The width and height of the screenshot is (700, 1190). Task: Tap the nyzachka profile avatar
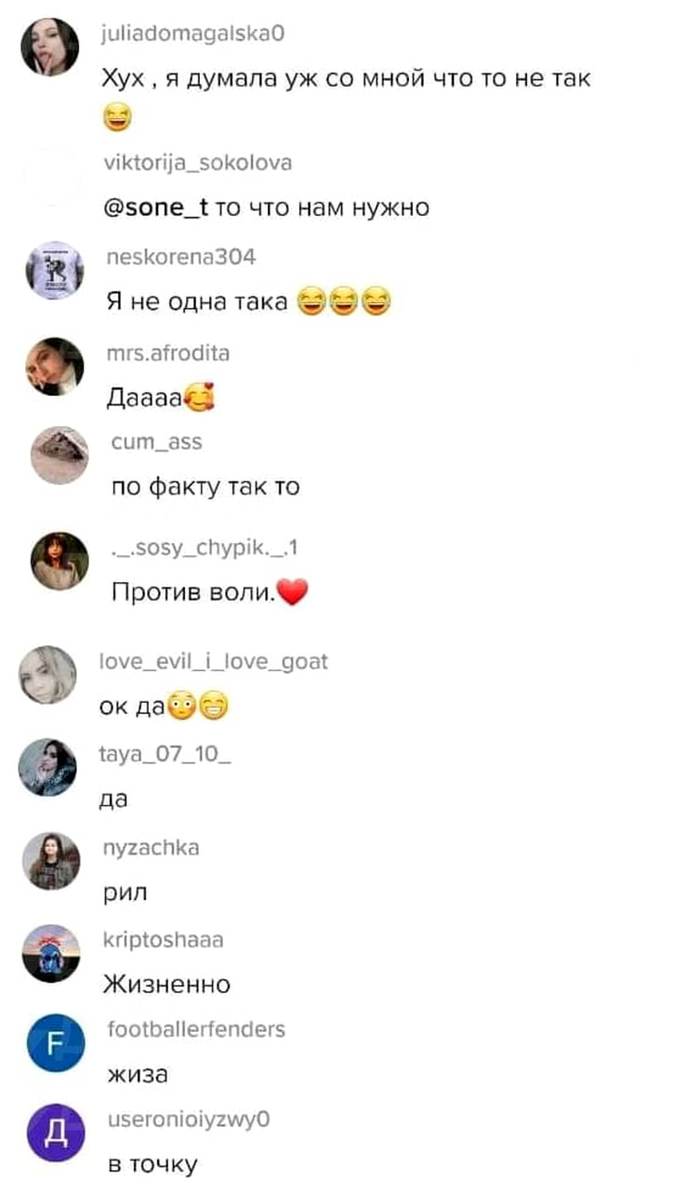coord(51,861)
